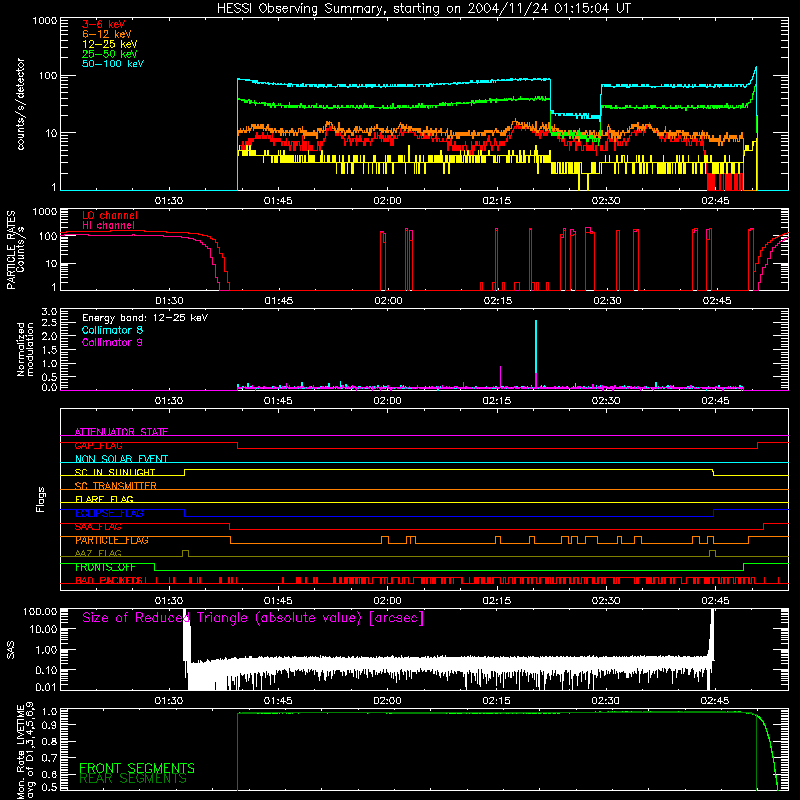Select the yellow 12-25 keV legend label
The image size is (800, 800).
click(110, 44)
